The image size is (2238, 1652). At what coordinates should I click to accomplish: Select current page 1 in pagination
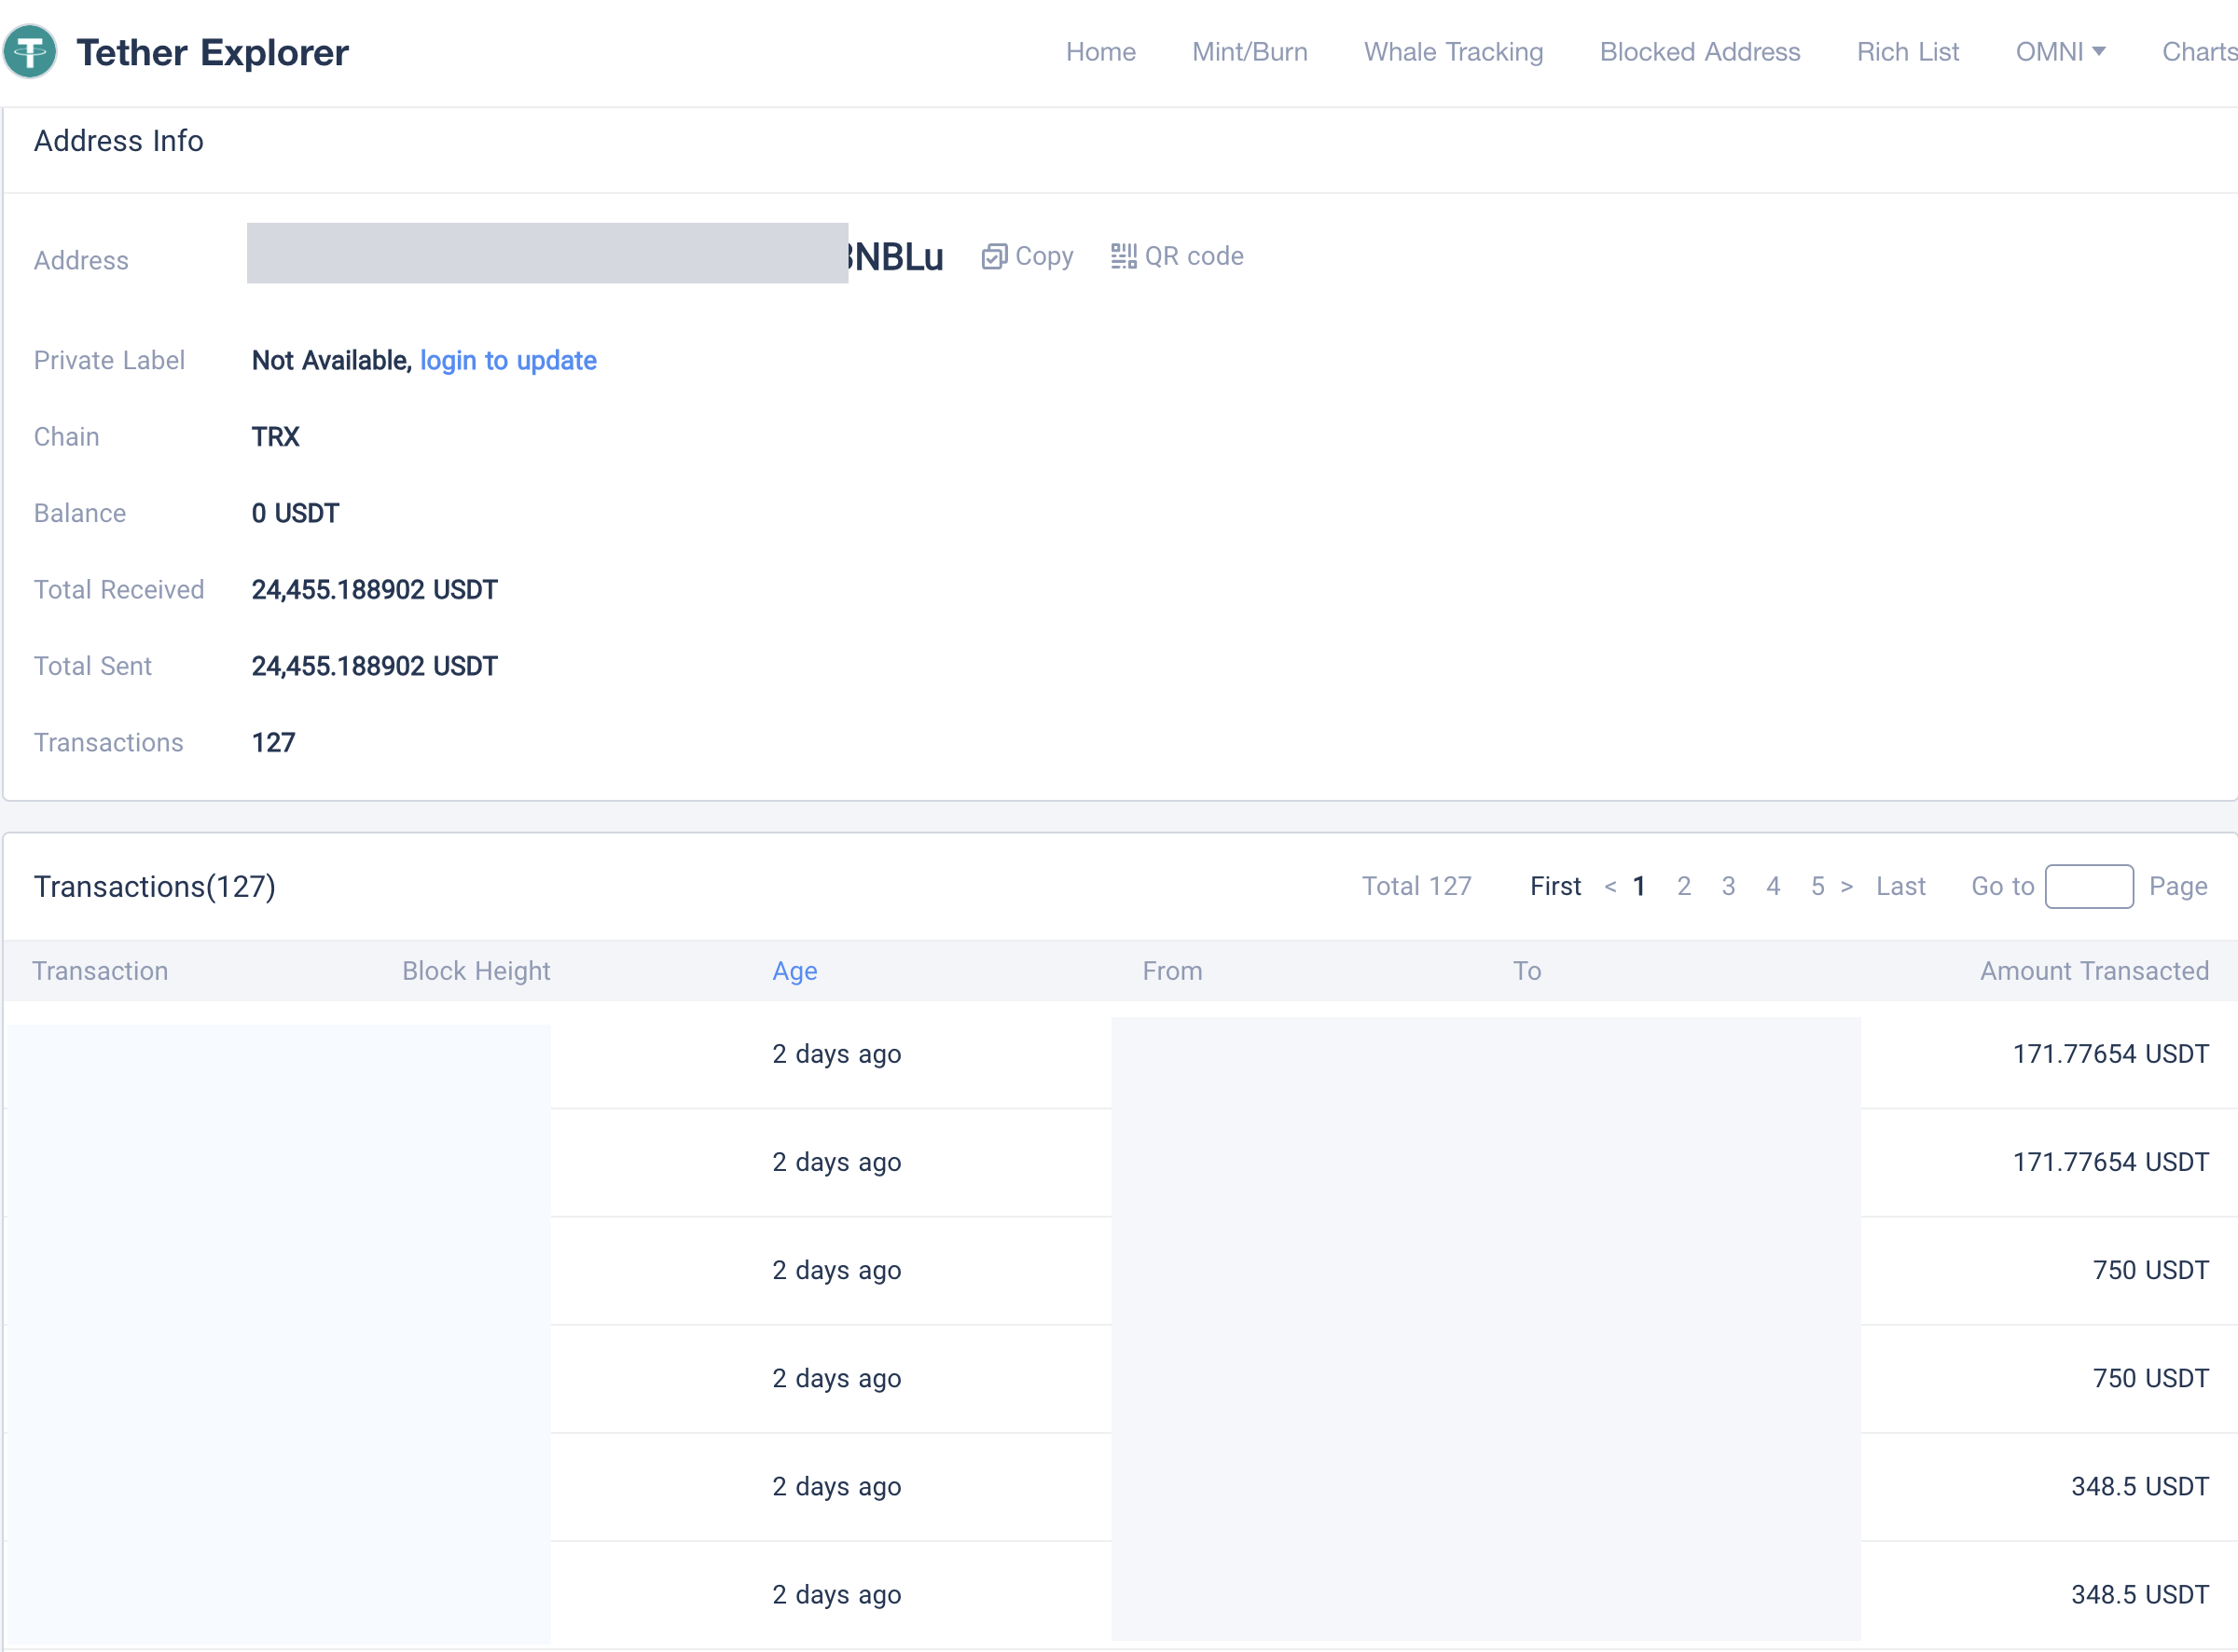tap(1639, 887)
